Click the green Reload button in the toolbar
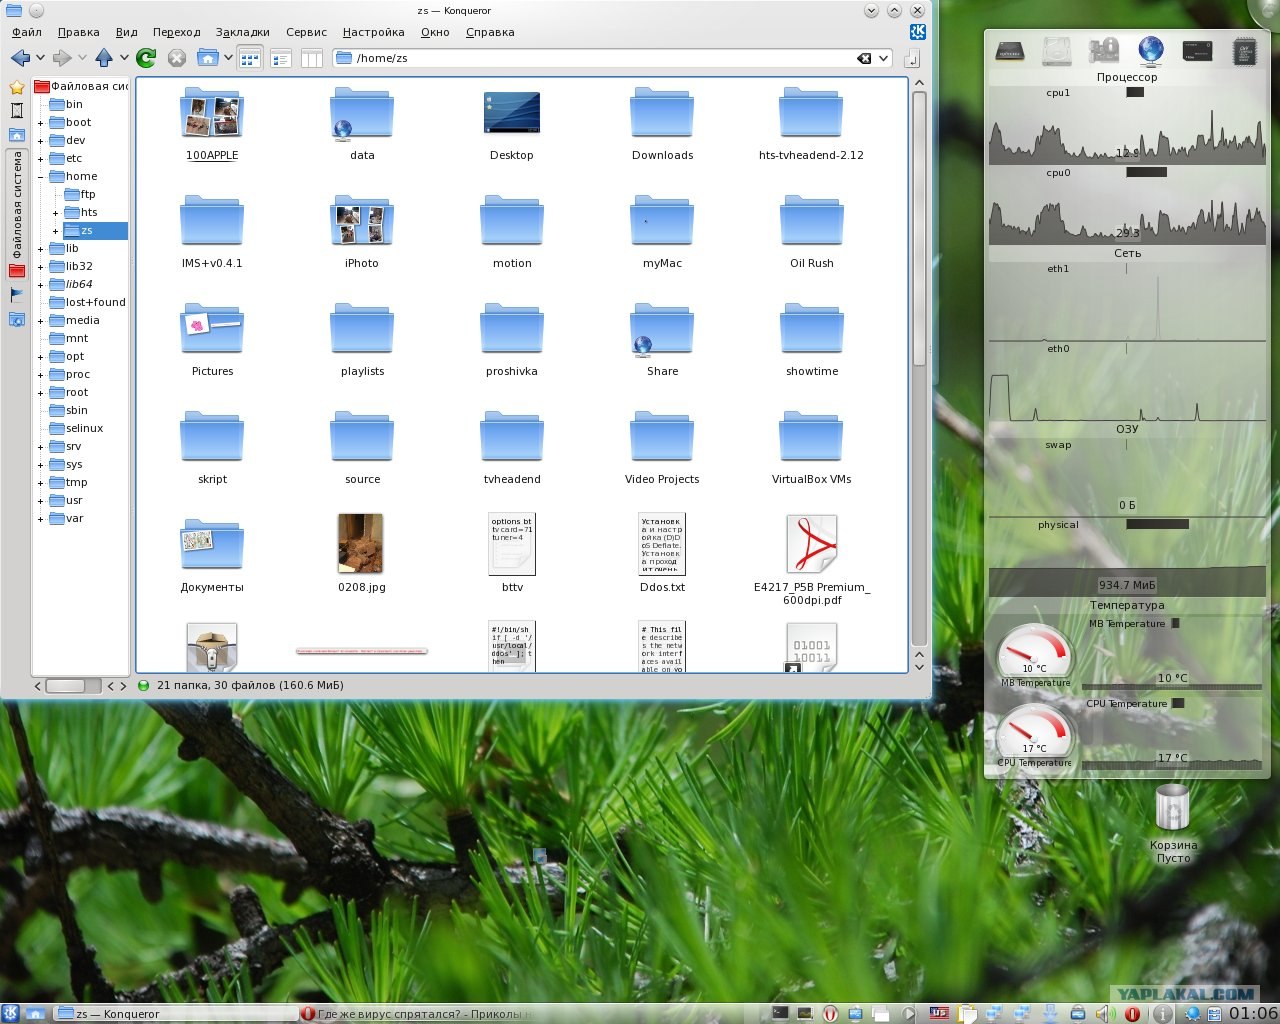This screenshot has height=1024, width=1280. pyautogui.click(x=146, y=58)
